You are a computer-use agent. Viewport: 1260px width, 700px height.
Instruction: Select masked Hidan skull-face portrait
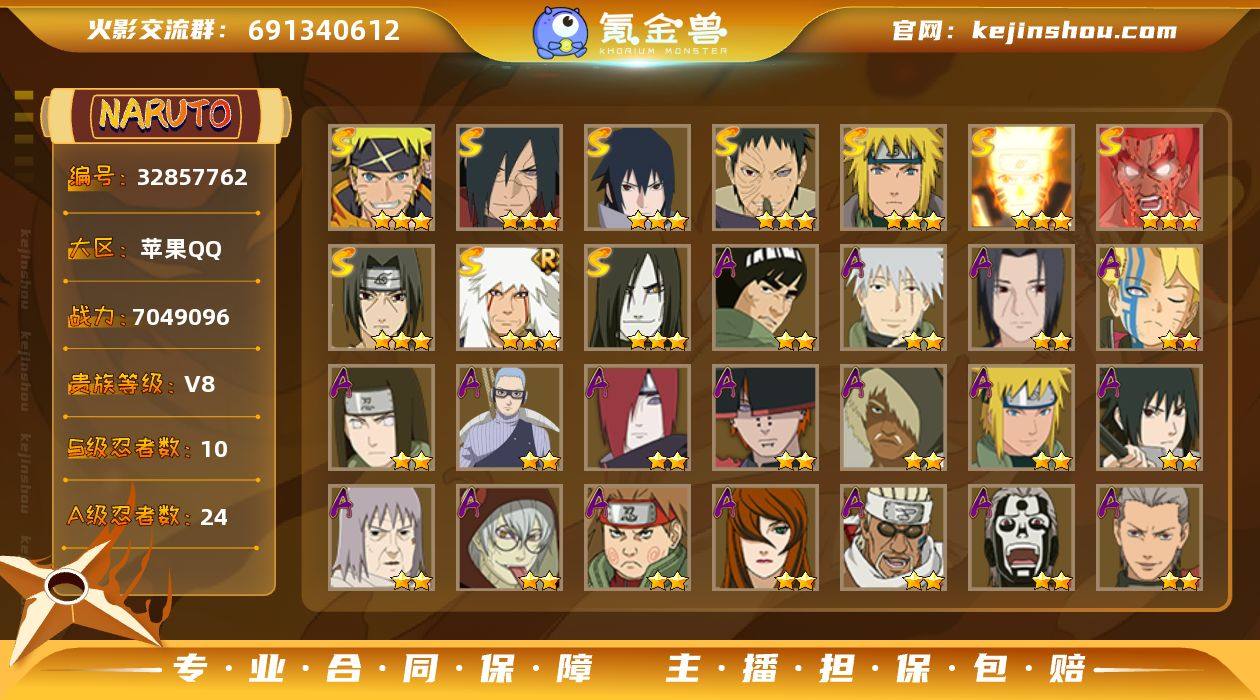pos(1022,538)
